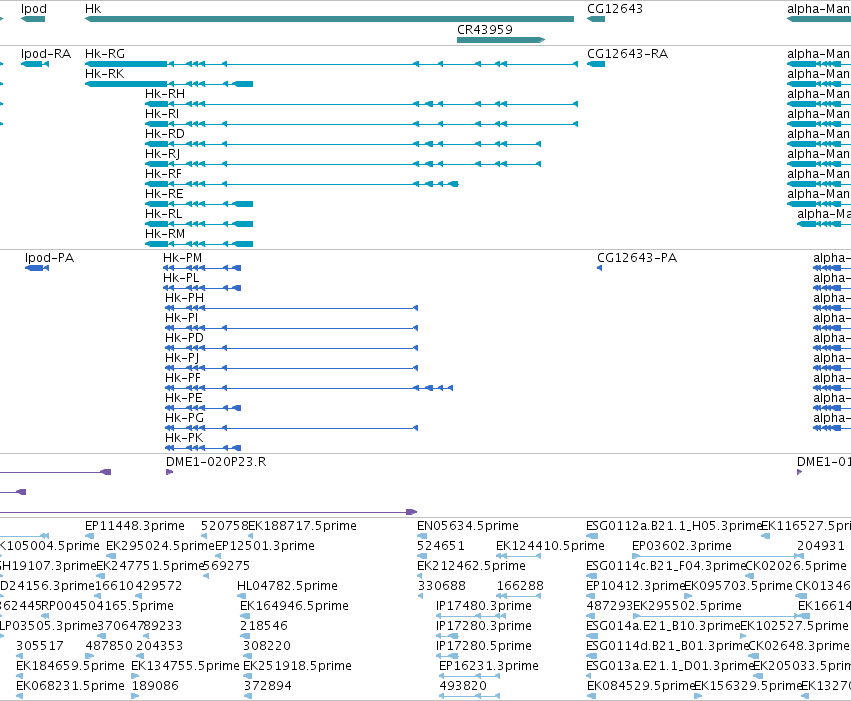
Task: Select the Hk-PH protein label
Action: point(185,298)
